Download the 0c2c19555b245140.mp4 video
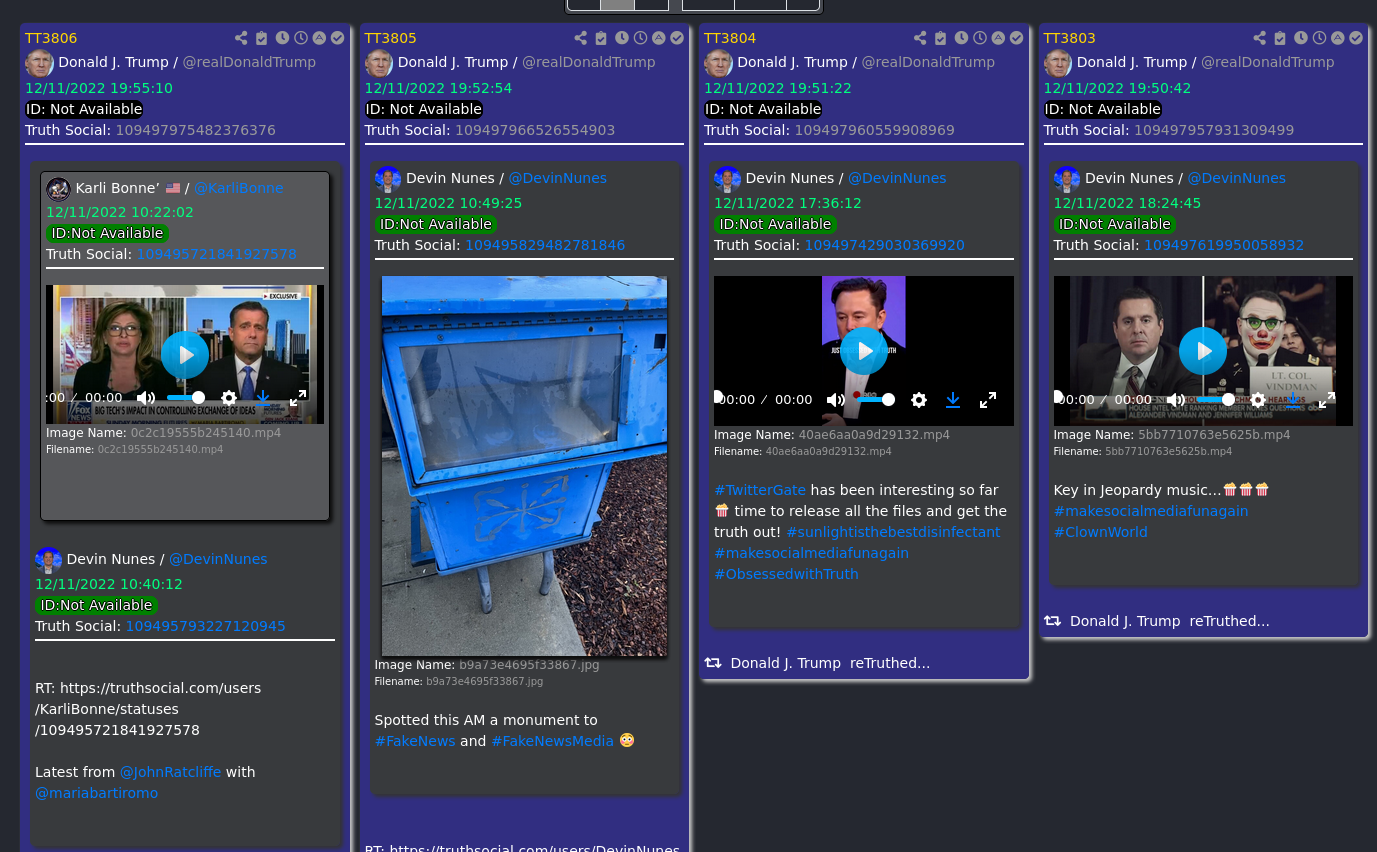Image resolution: width=1377 pixels, height=852 pixels. pos(263,398)
